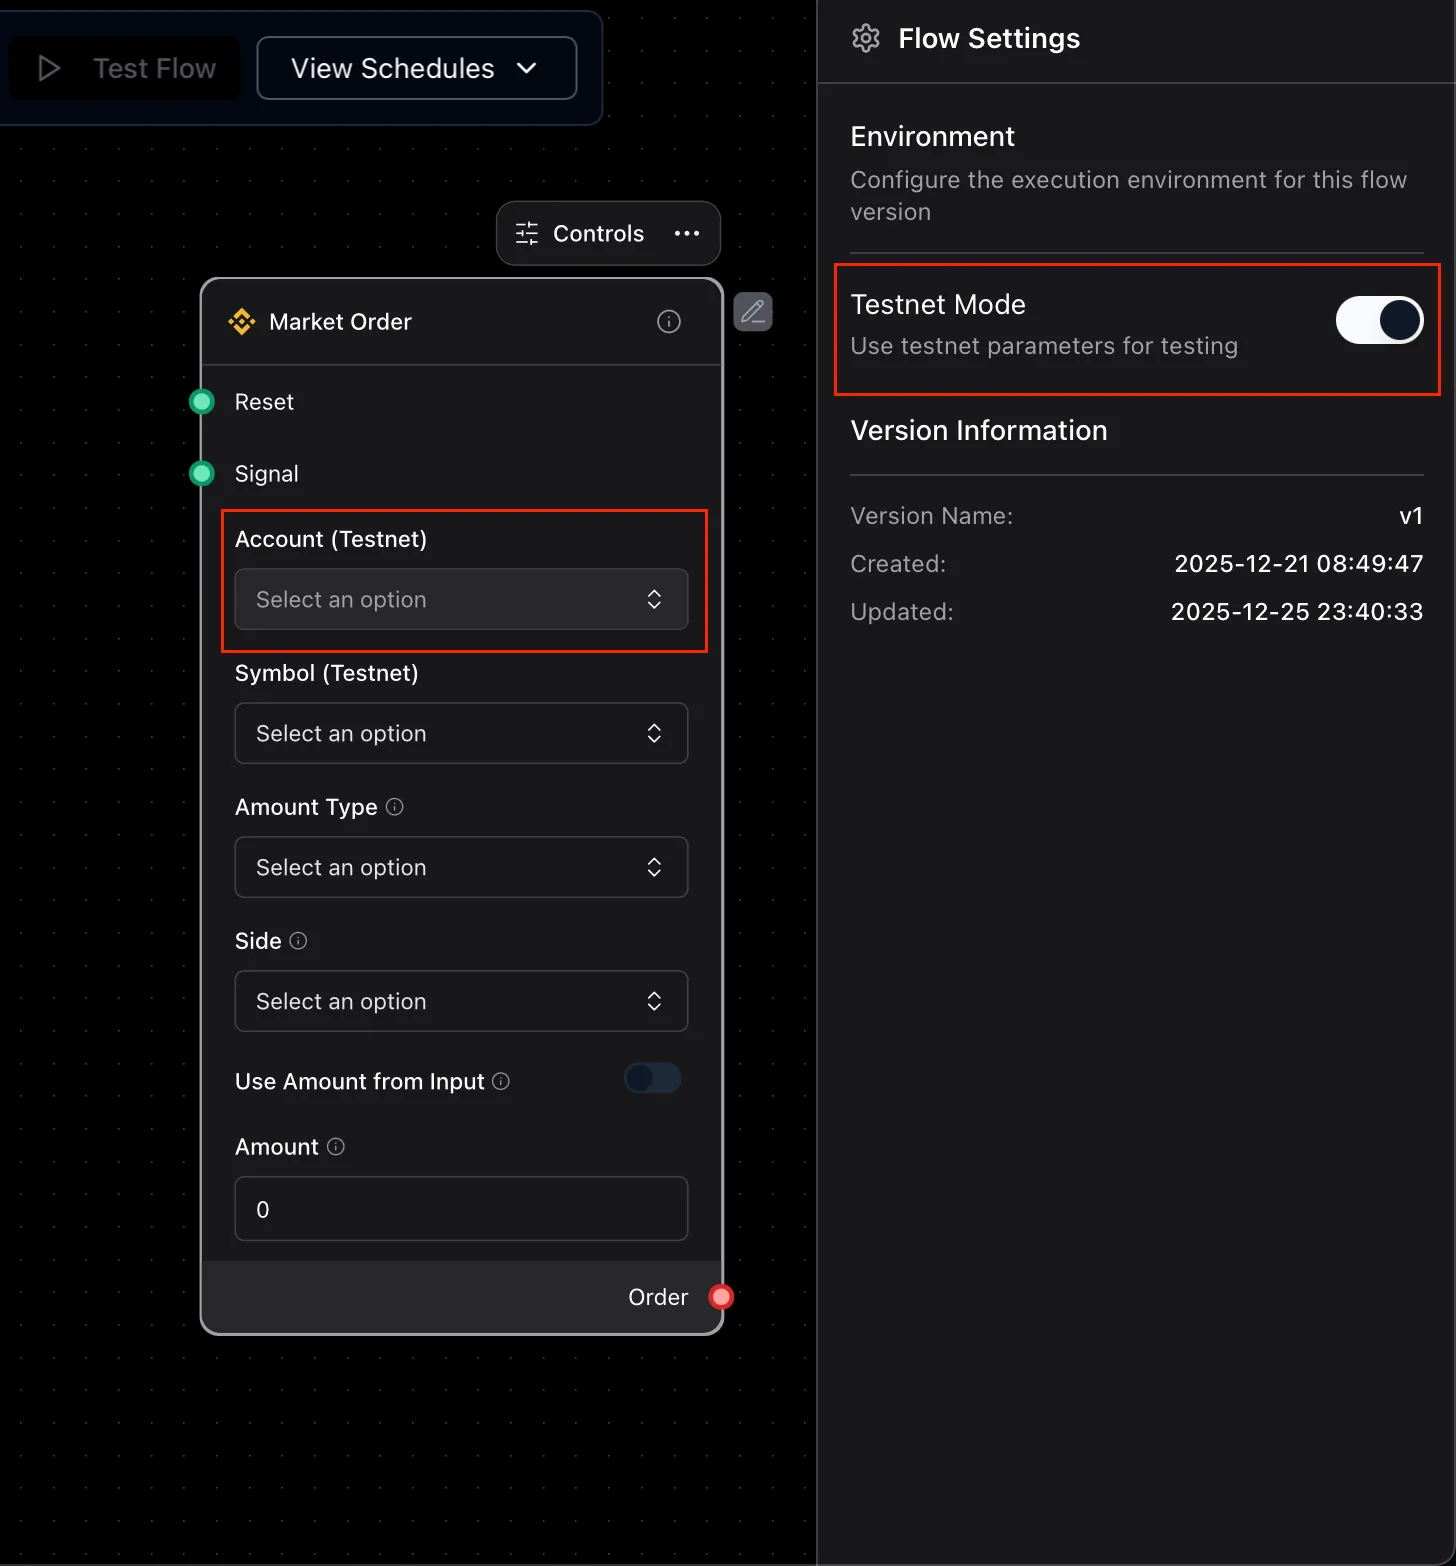
Task: Expand the View Schedules dropdown
Action: point(416,68)
